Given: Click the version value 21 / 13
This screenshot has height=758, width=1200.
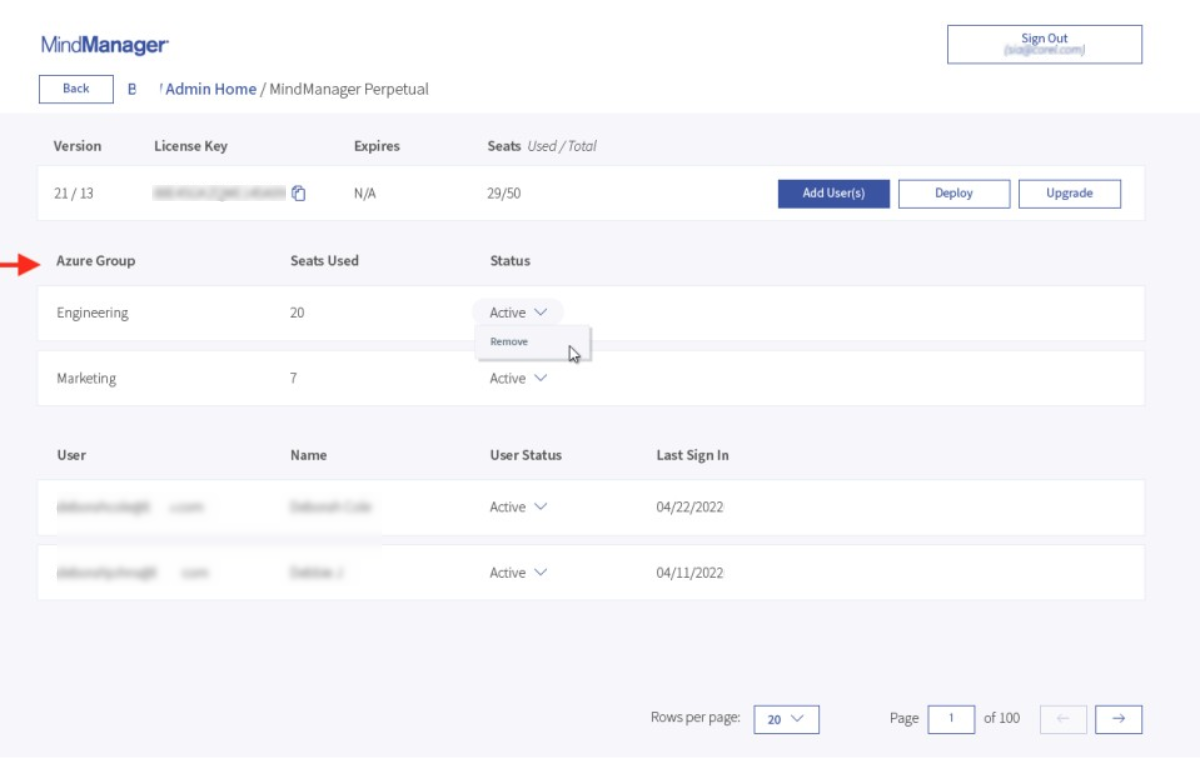Looking at the screenshot, I should tap(74, 194).
